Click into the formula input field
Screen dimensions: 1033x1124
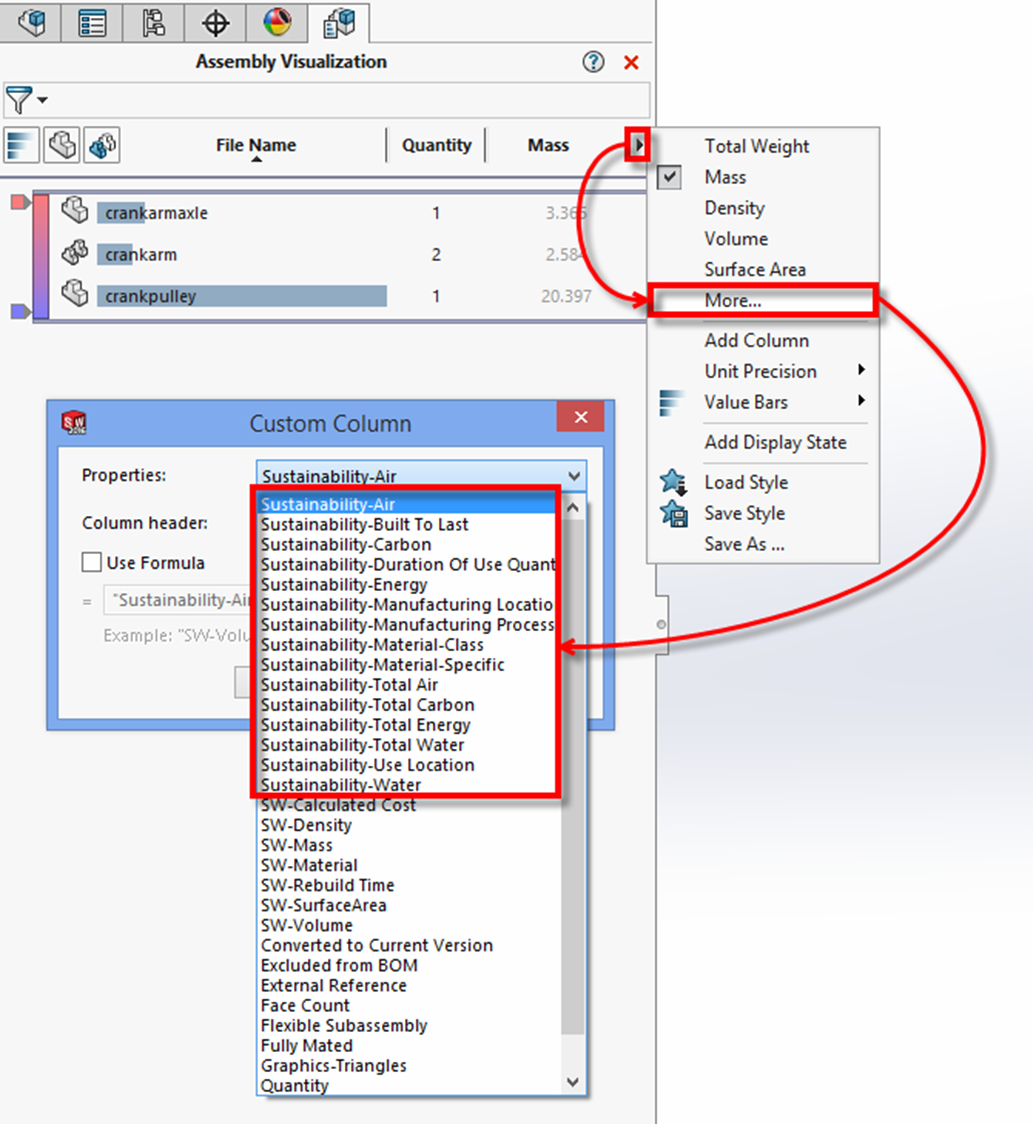[178, 600]
